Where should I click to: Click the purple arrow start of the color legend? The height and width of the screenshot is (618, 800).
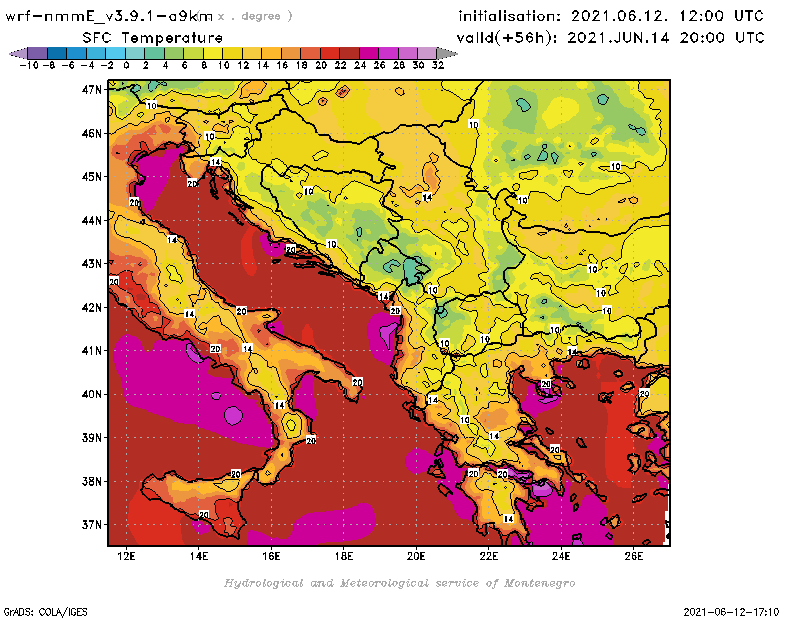[x=18, y=53]
